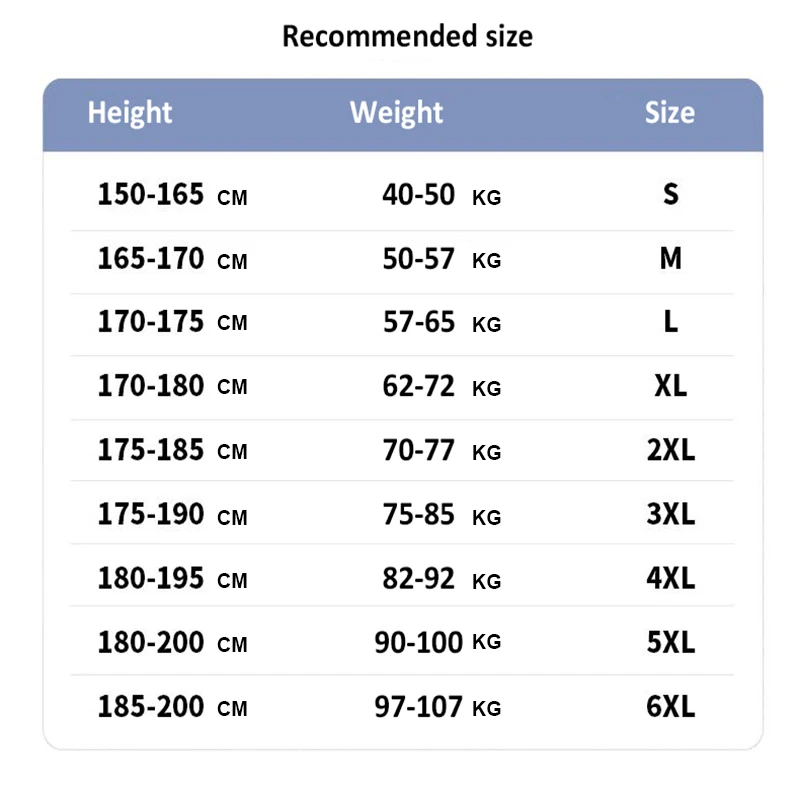
Task: Select the 150-165 CM height cell
Action: (x=171, y=195)
